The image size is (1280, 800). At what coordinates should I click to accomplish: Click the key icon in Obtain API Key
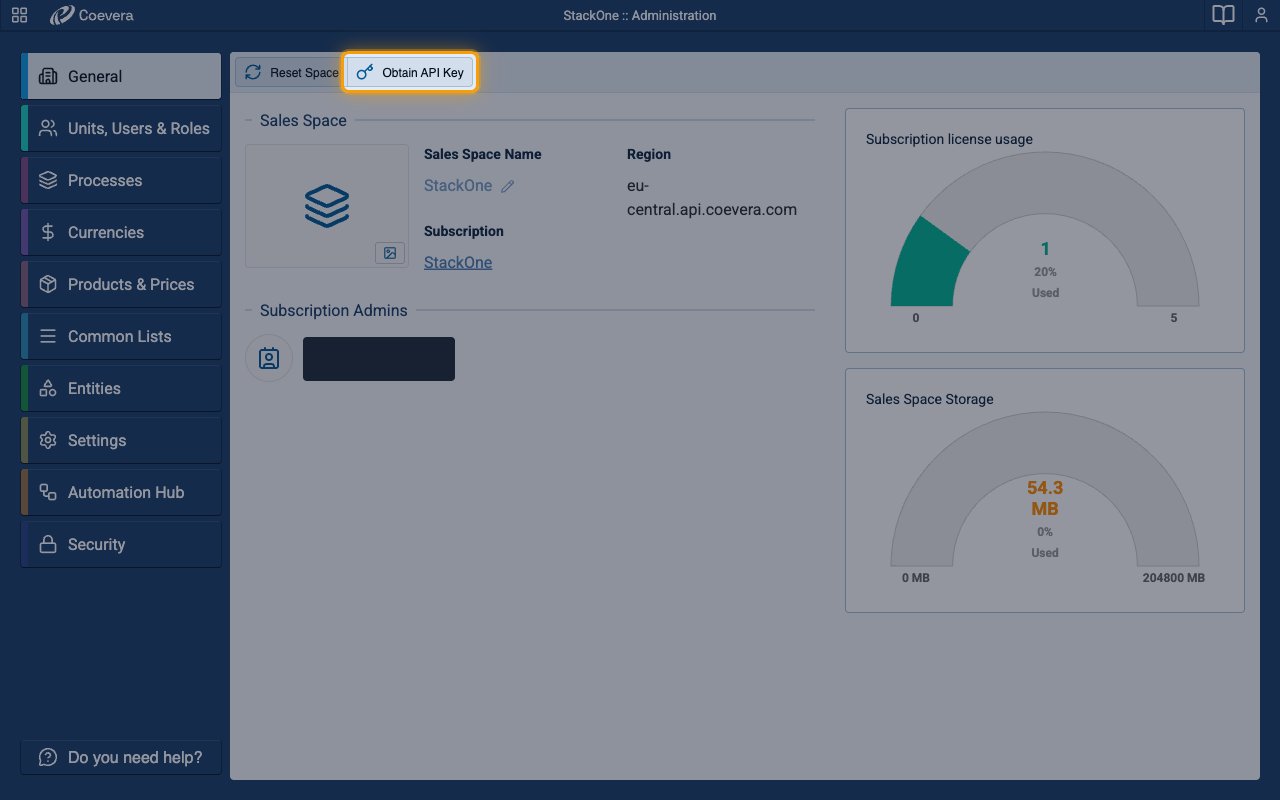366,72
